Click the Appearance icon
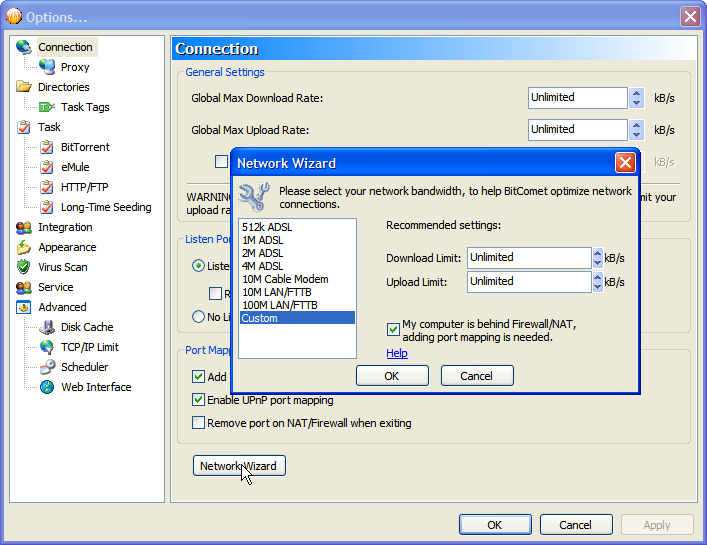The width and height of the screenshot is (707, 545). coord(23,247)
